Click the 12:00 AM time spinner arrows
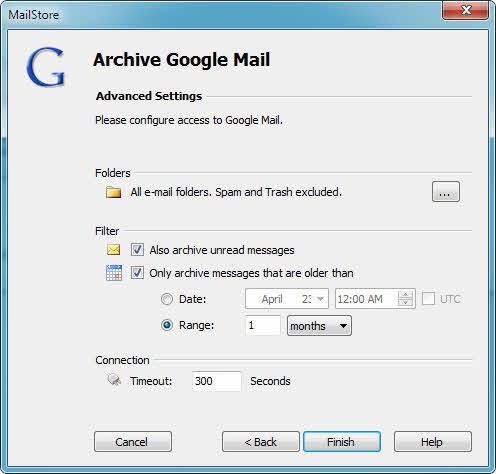The image size is (496, 474). [405, 298]
